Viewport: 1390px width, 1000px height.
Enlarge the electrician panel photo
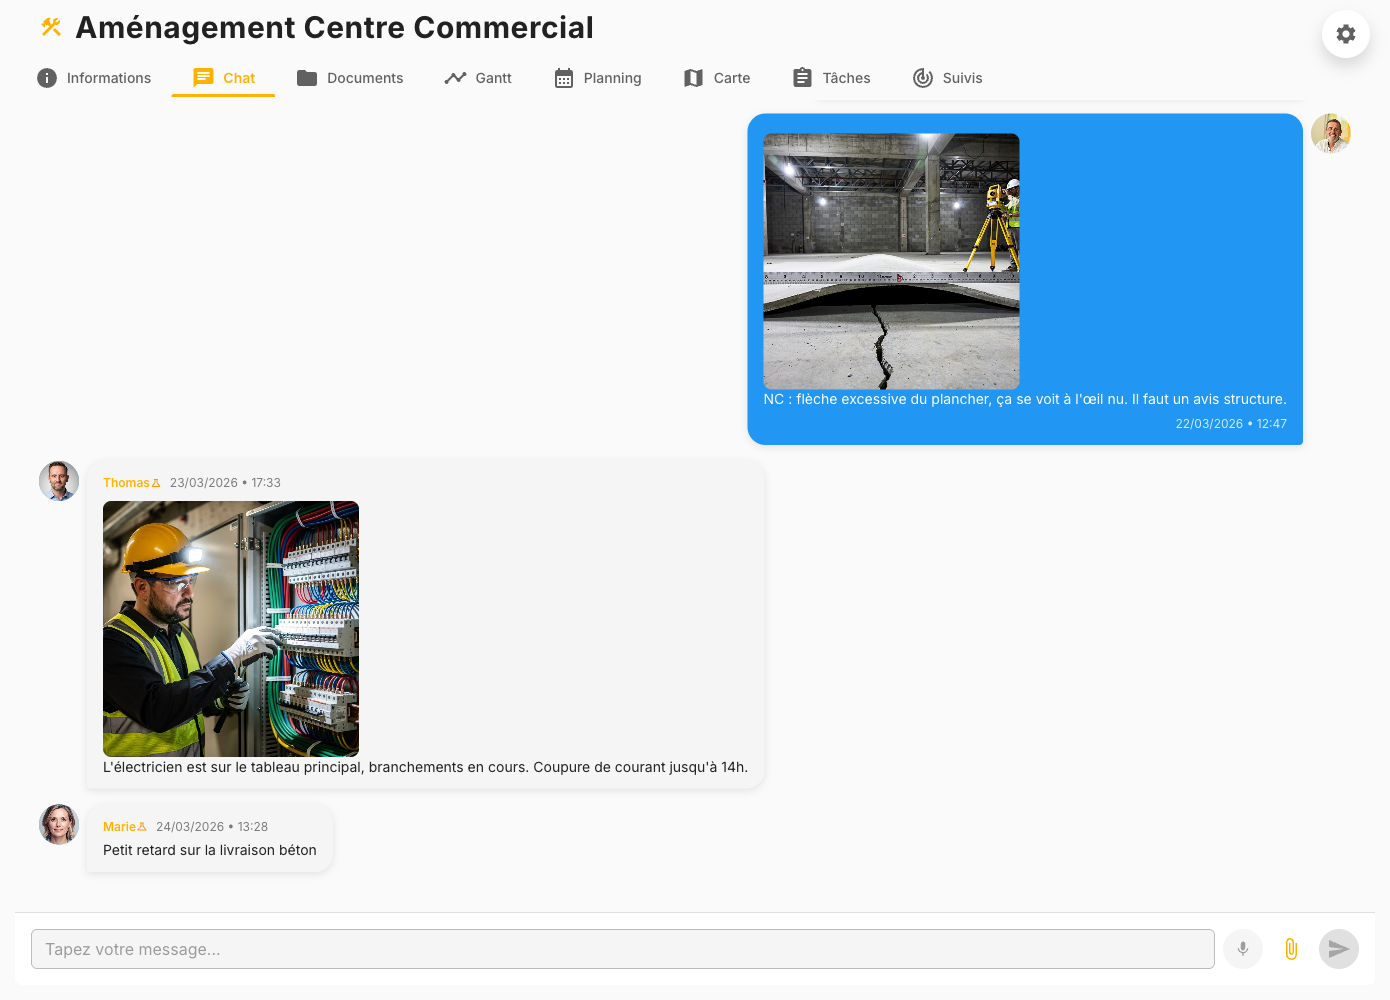click(231, 629)
